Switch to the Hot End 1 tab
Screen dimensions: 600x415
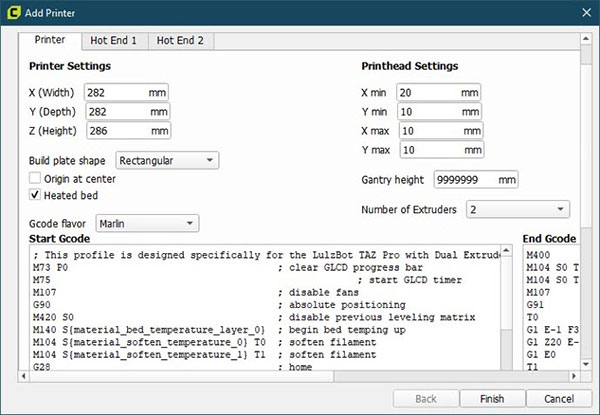point(114,41)
